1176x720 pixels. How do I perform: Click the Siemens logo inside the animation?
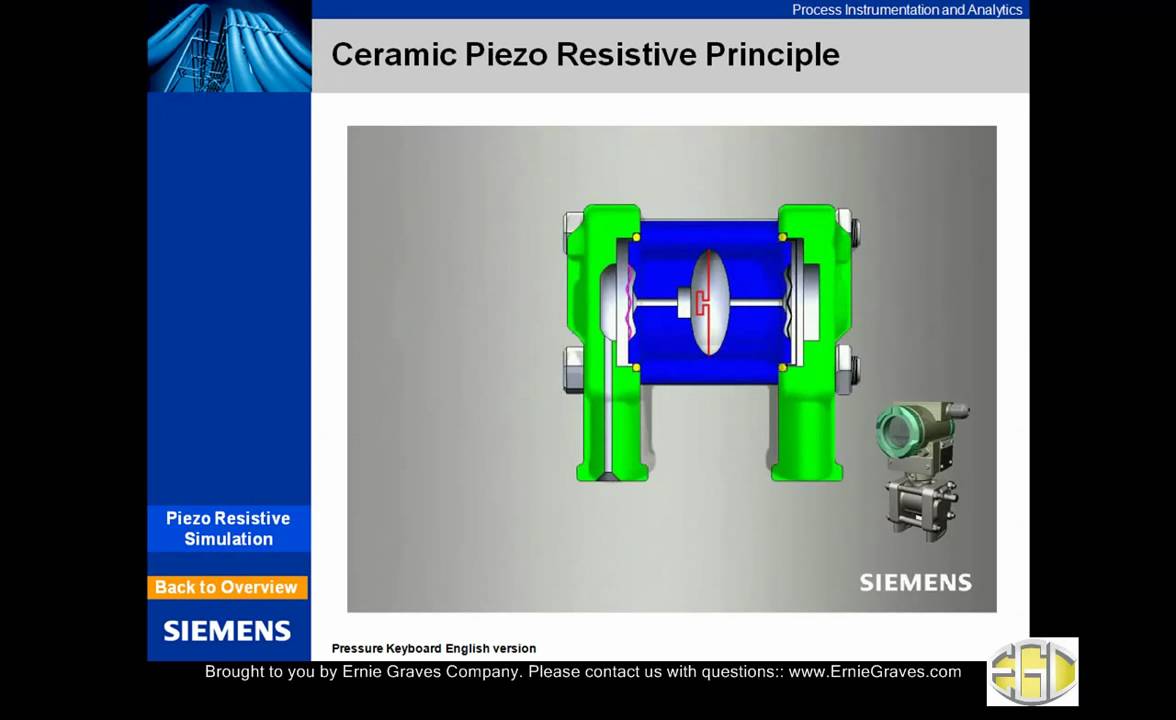(x=916, y=583)
